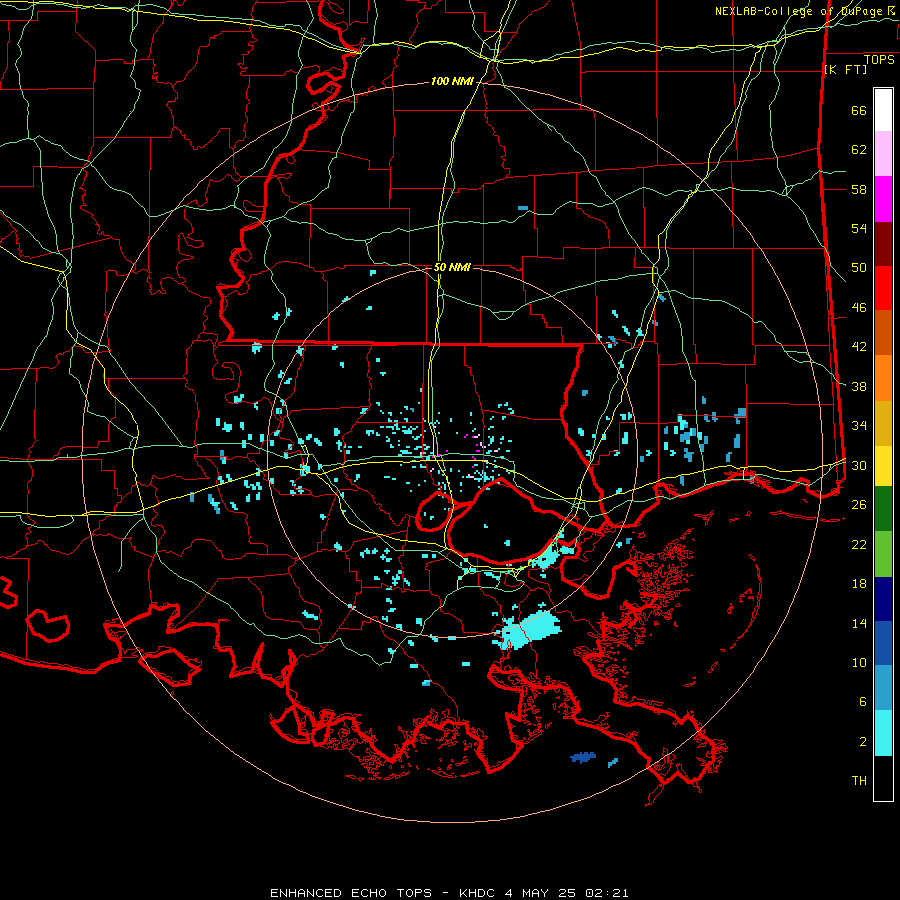Click the '30' legend value
900x900 pixels.
859,465
